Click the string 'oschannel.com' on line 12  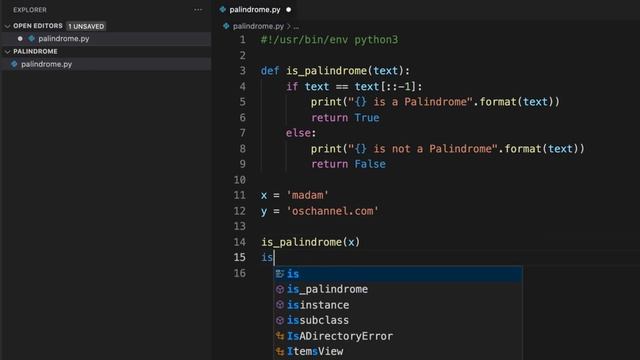tap(333, 211)
